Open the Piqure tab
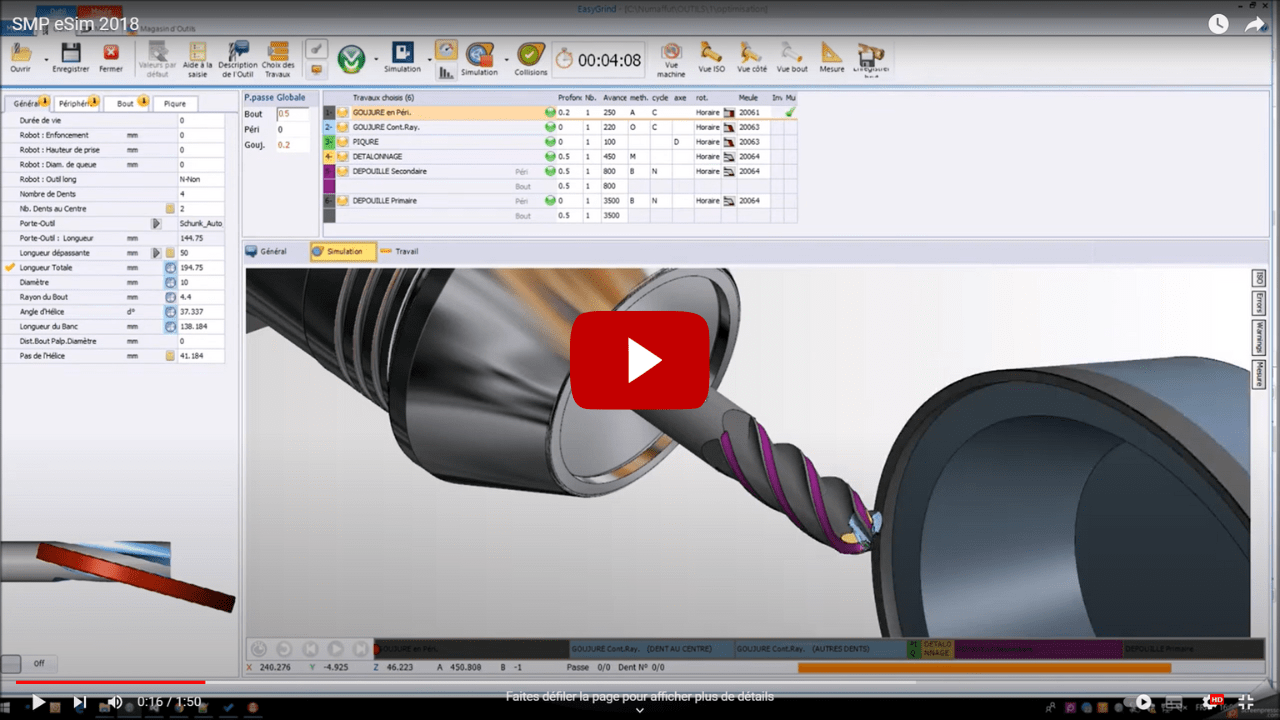 point(175,103)
